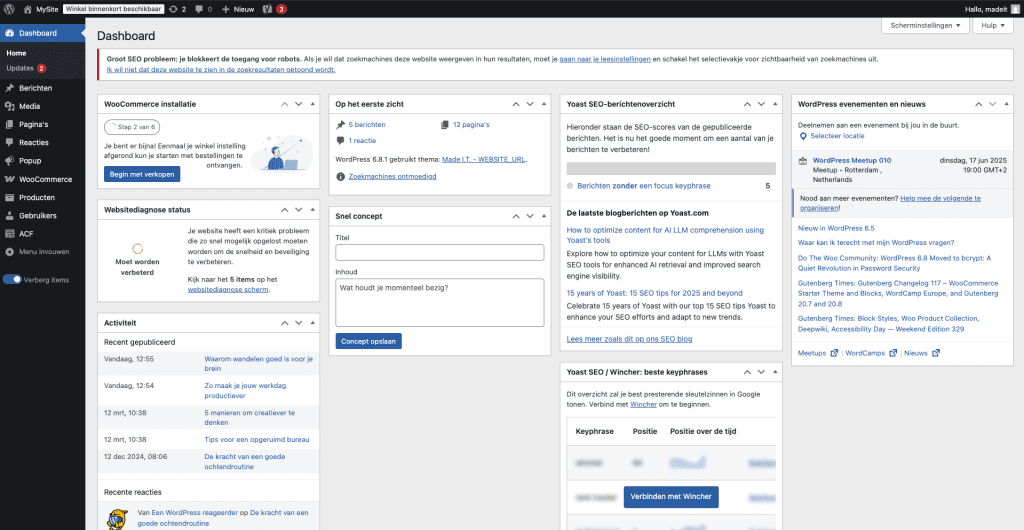Image resolution: width=1024 pixels, height=530 pixels.
Task: Click Media icon in sidebar
Action: tap(10, 106)
